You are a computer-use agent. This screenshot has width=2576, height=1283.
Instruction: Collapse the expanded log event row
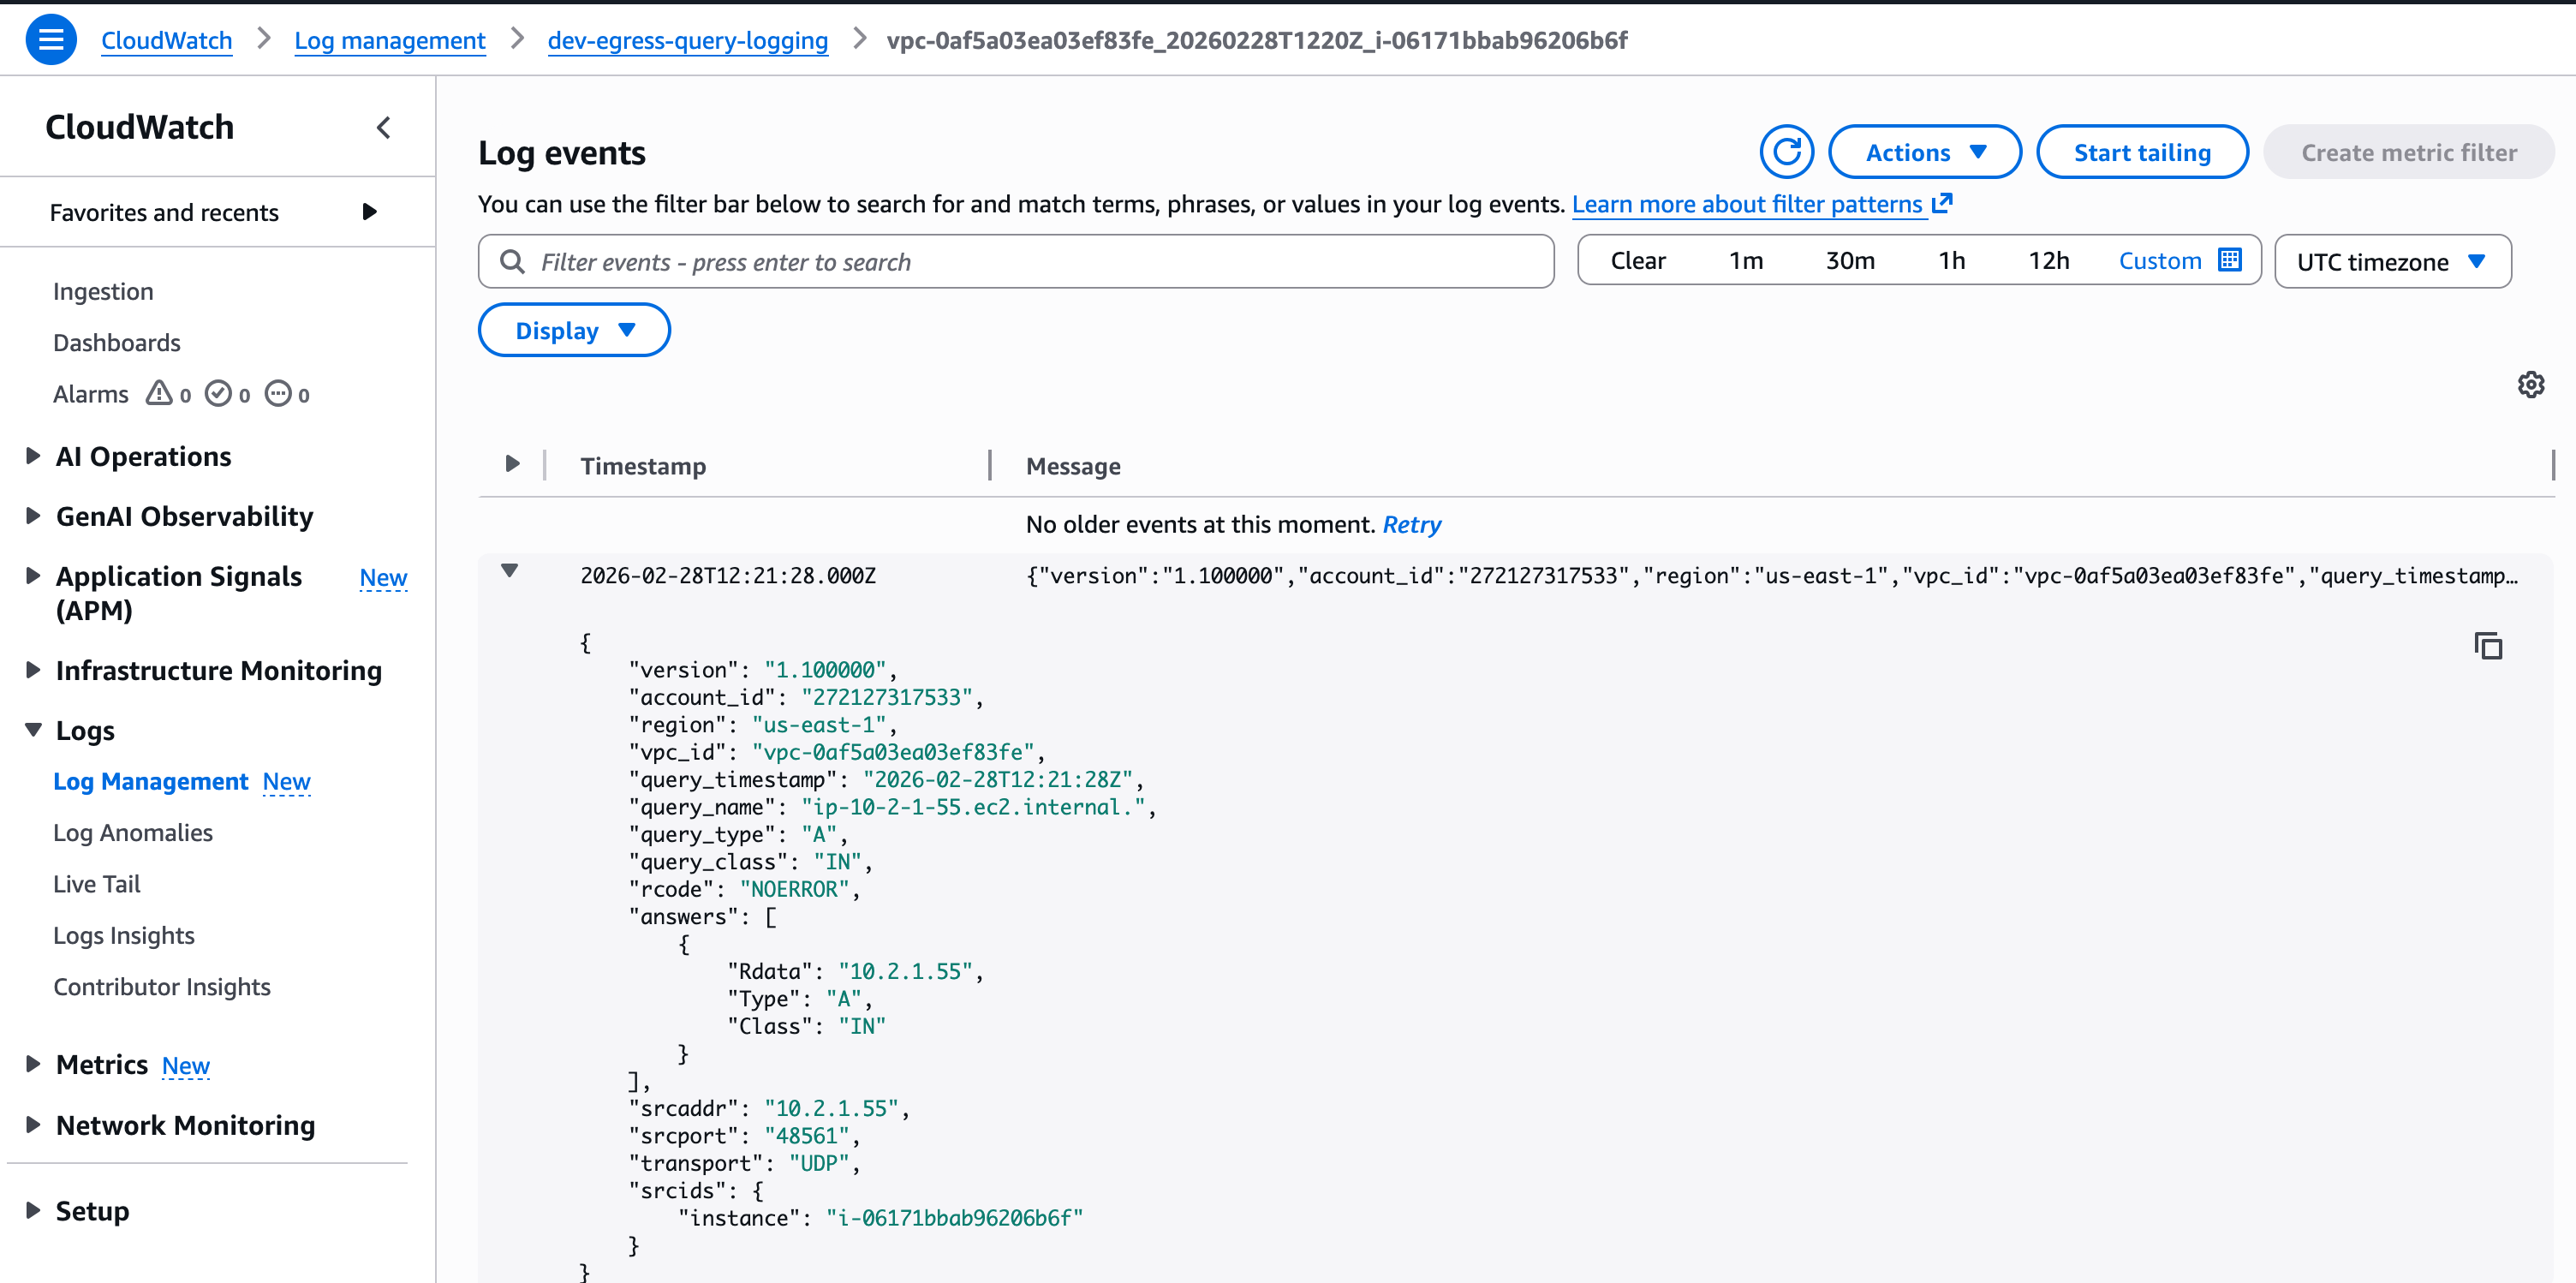point(510,571)
